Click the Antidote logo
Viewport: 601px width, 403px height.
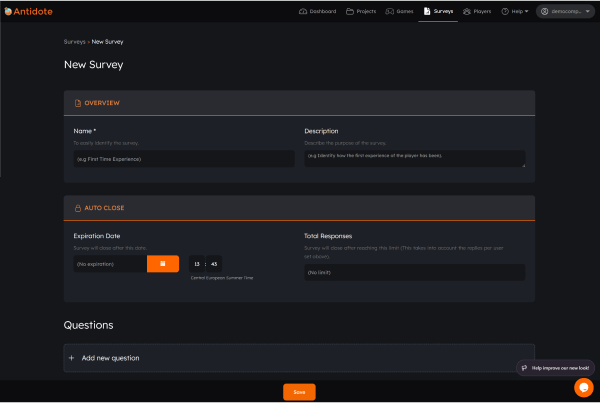coord(28,12)
